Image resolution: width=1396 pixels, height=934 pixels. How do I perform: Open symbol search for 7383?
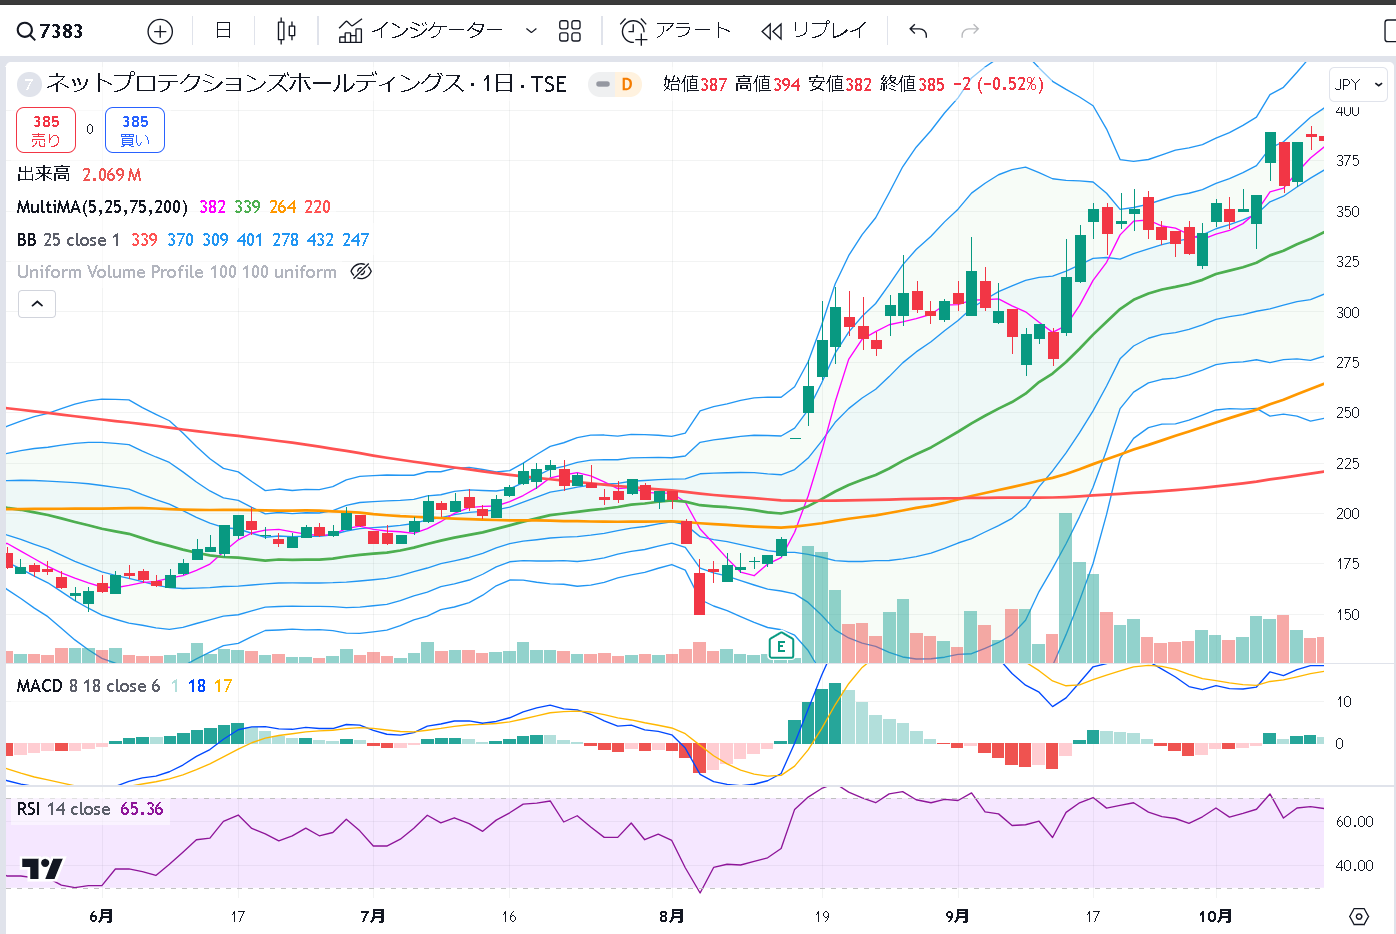click(x=50, y=31)
